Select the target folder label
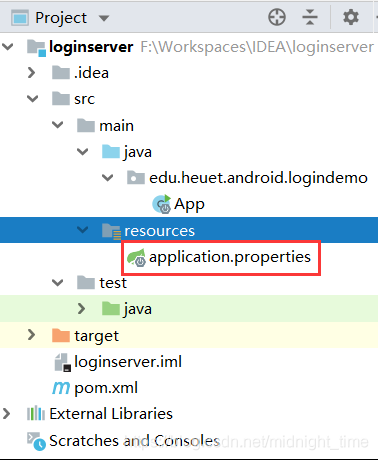378x460 pixels. [x=96, y=336]
